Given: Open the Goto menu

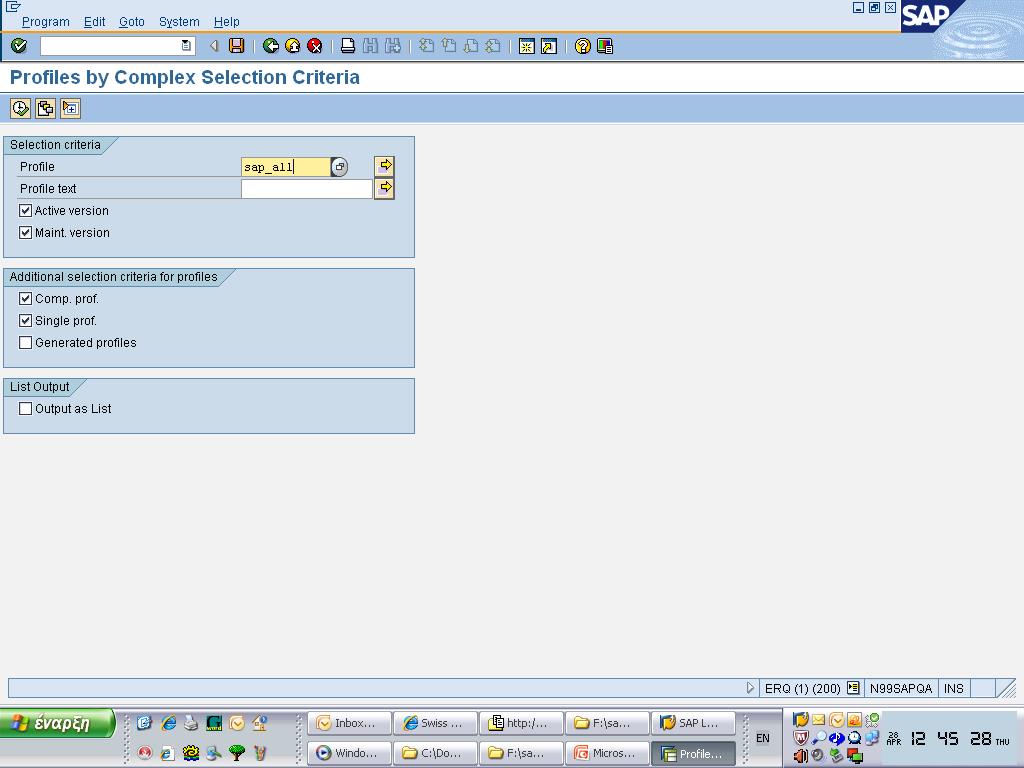Looking at the screenshot, I should 132,22.
